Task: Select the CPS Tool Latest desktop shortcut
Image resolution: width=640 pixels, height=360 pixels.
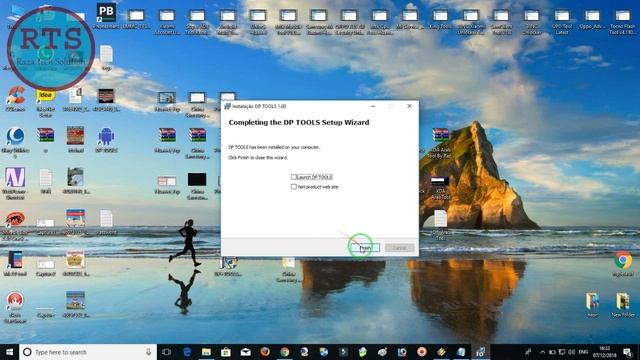Action: [x=562, y=22]
